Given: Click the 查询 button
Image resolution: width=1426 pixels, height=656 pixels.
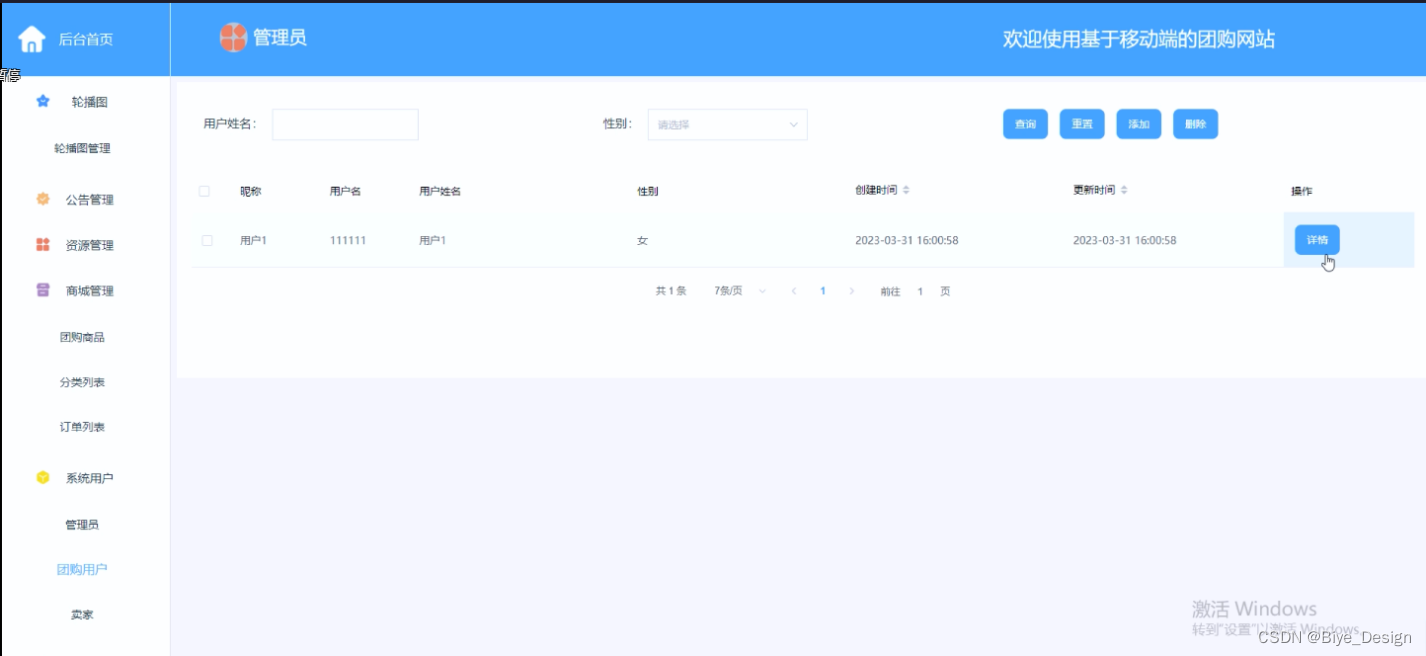Looking at the screenshot, I should click(1025, 124).
